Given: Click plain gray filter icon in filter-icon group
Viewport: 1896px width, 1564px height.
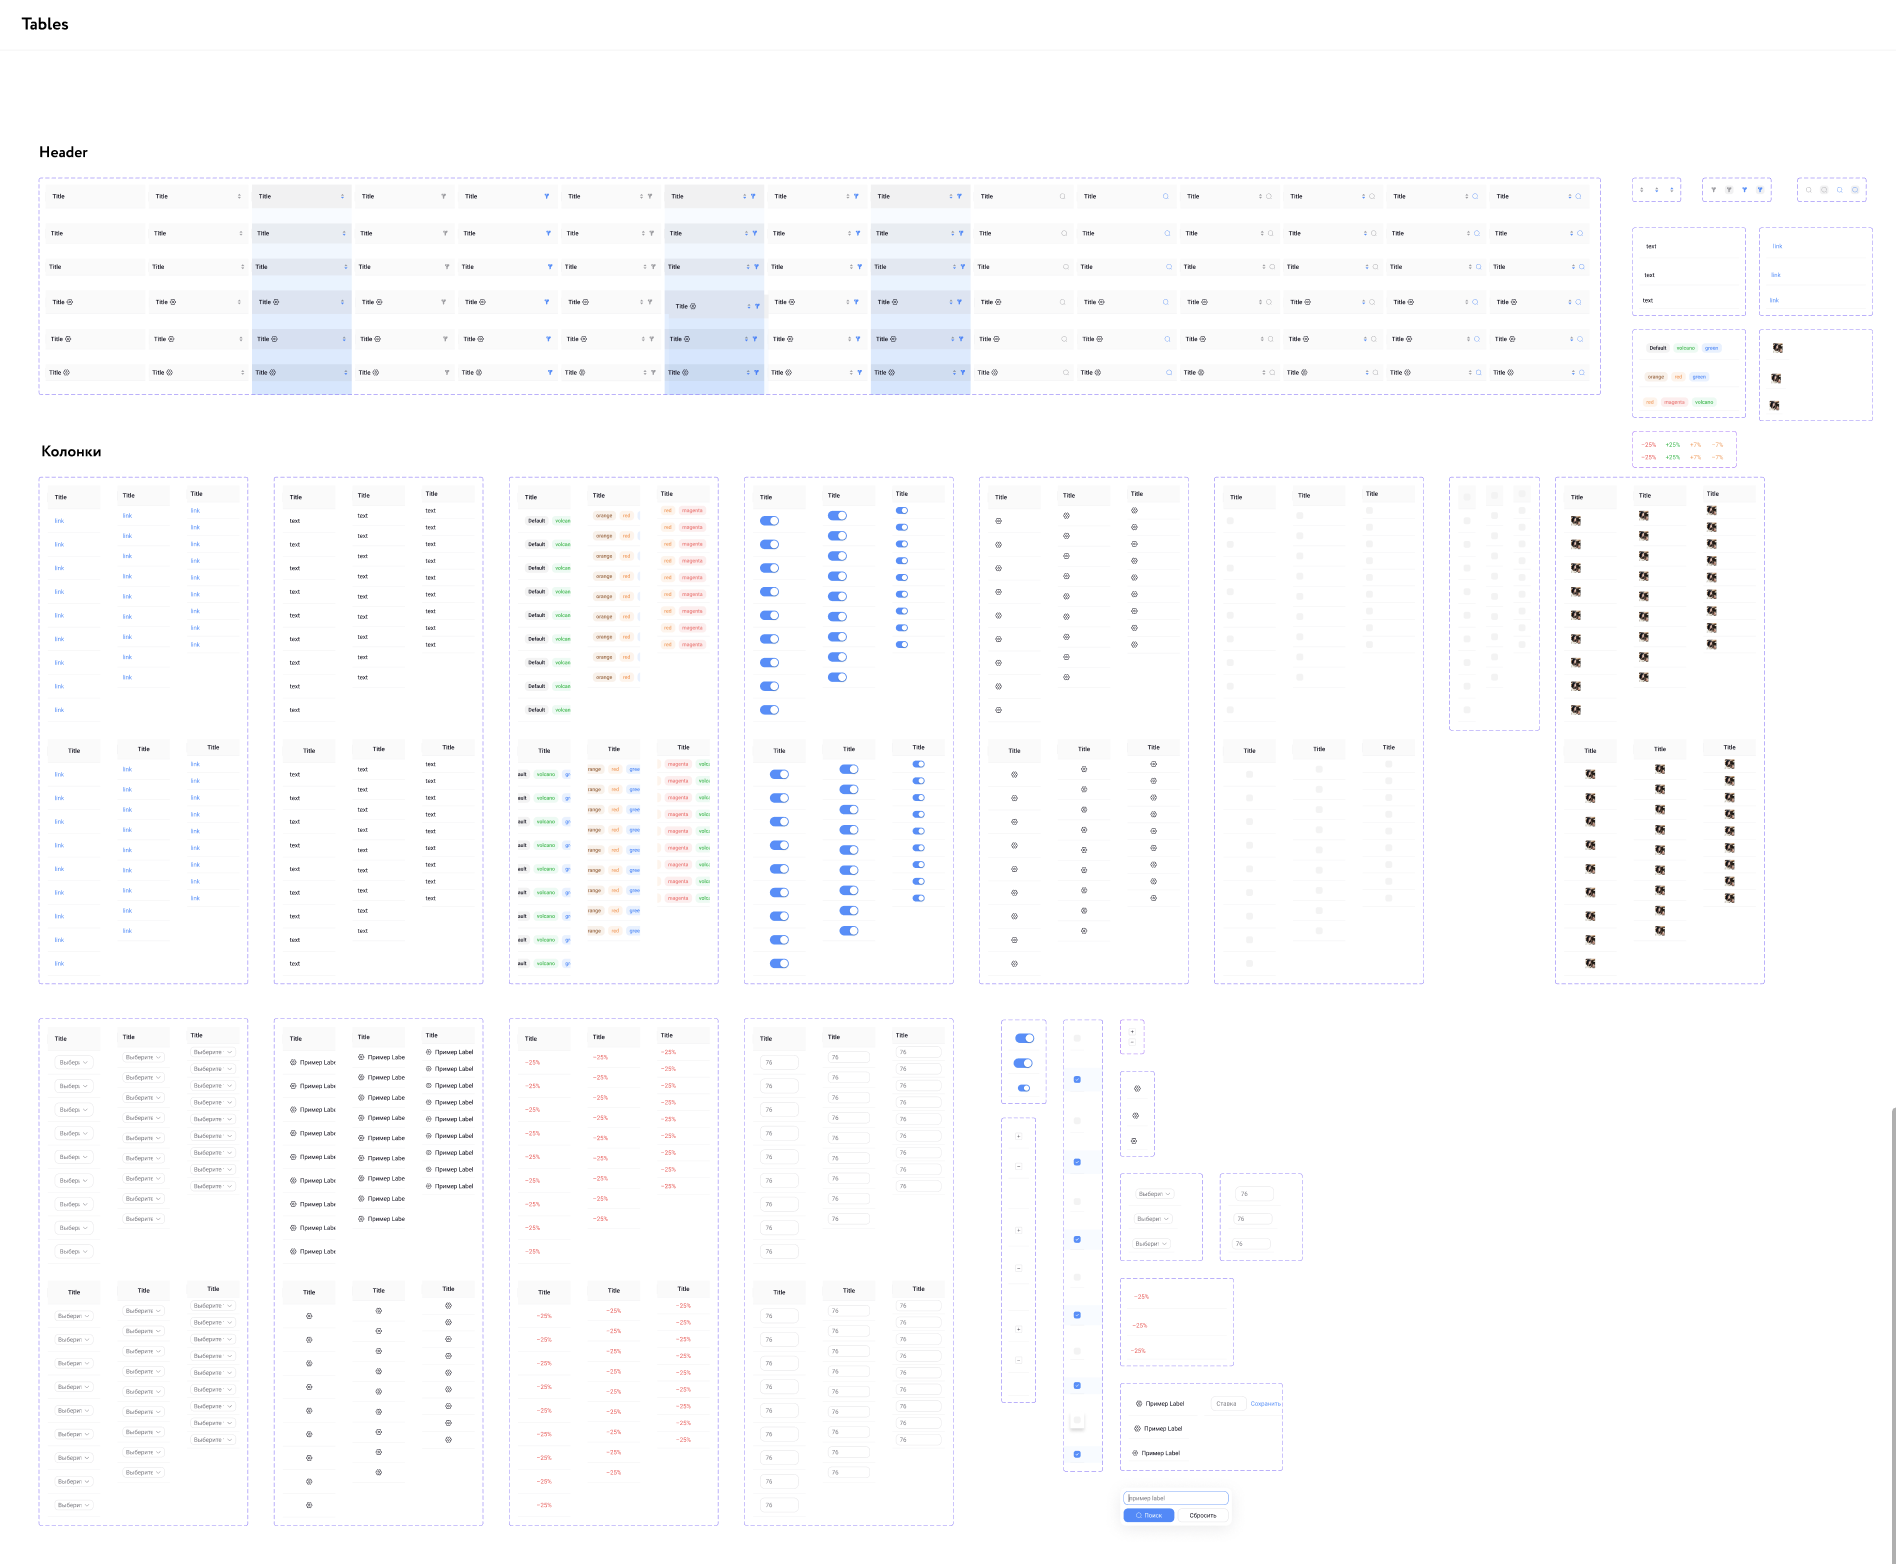Looking at the screenshot, I should click(x=1713, y=190).
